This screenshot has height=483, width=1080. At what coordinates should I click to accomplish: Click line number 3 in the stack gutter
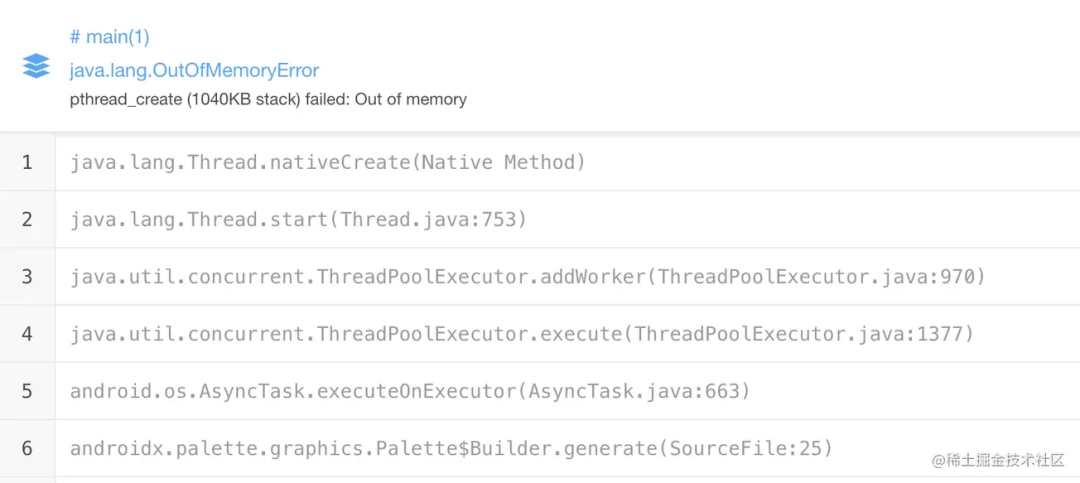point(27,277)
